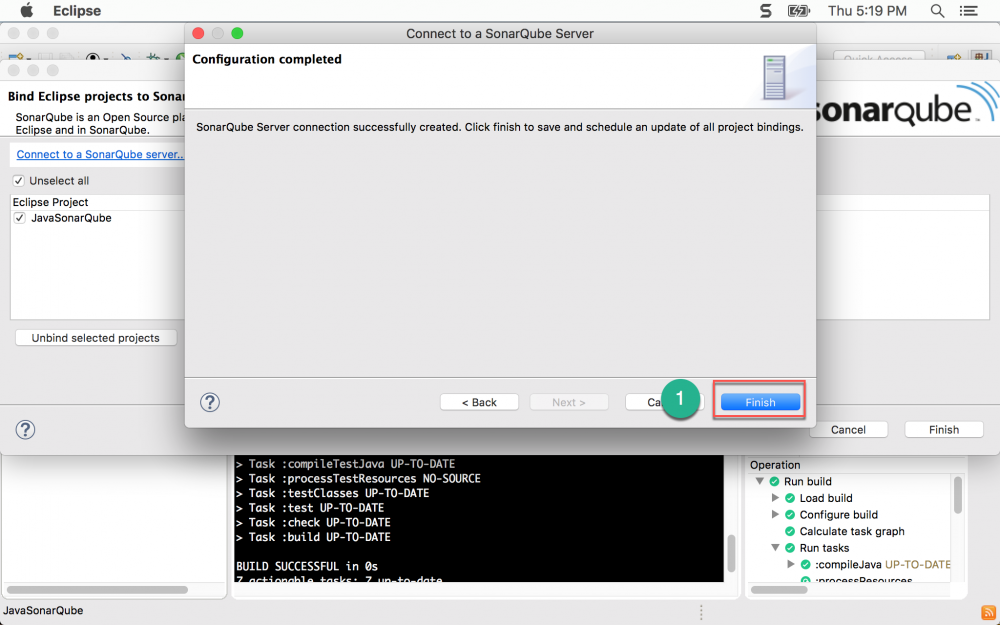Click BUILD SUCCESSFUL in 0s console text
The width and height of the screenshot is (1000, 625).
(x=307, y=566)
